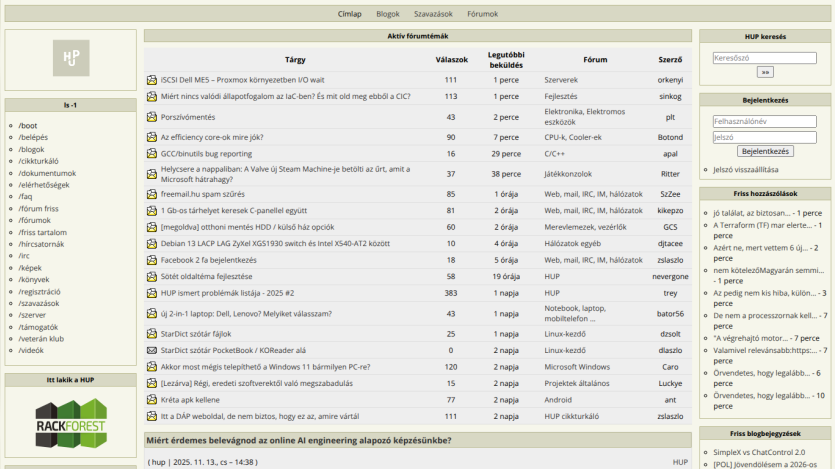This screenshot has height=469, width=835.
Task: Click the search submit >> button
Action: [765, 72]
